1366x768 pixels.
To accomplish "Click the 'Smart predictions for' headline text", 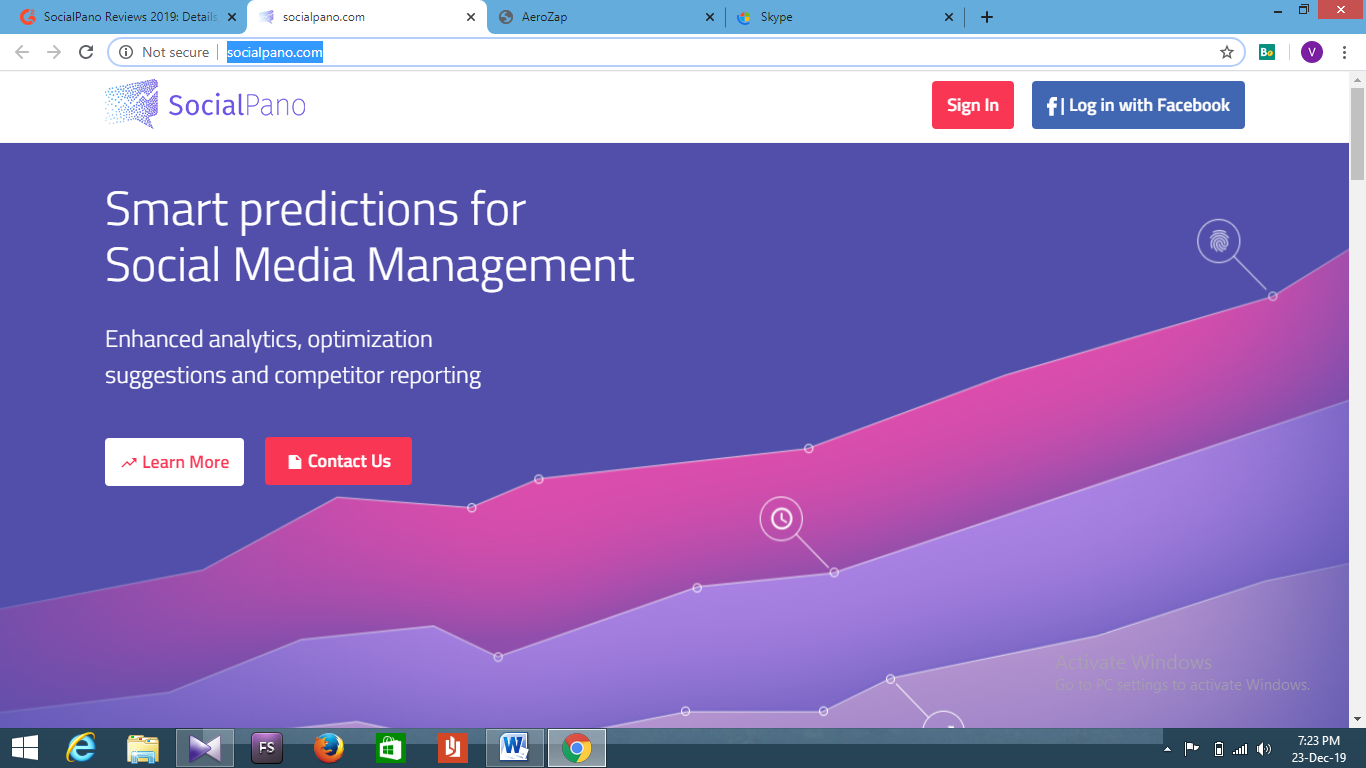I will (x=315, y=209).
